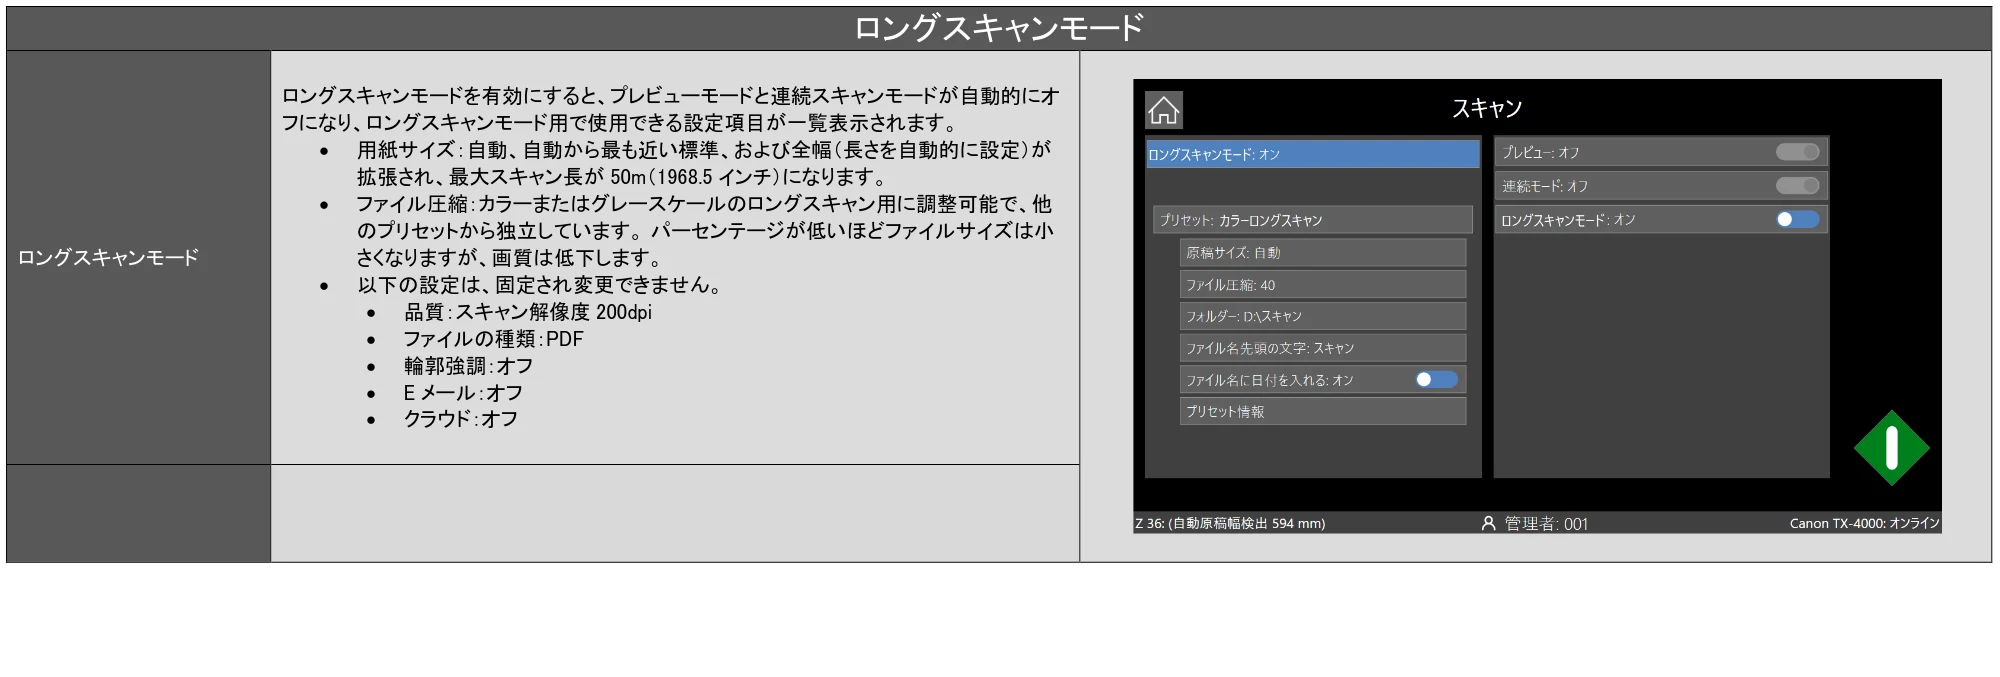
Task: Click the E メール:オフ bullet text
Action: 463,393
